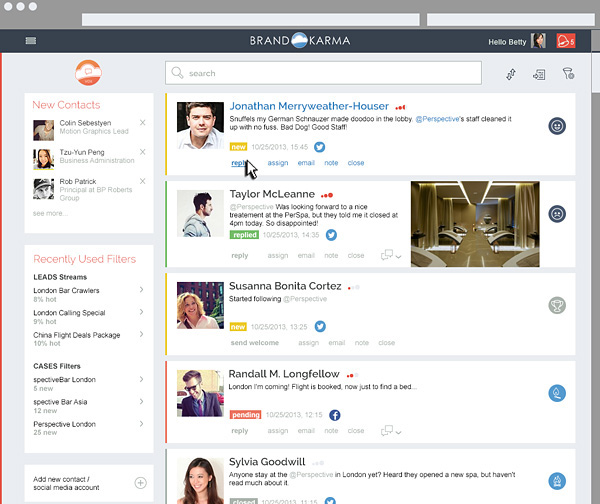This screenshot has width=600, height=504.
Task: Open Randall M. Longfellow's name
Action: tap(284, 374)
